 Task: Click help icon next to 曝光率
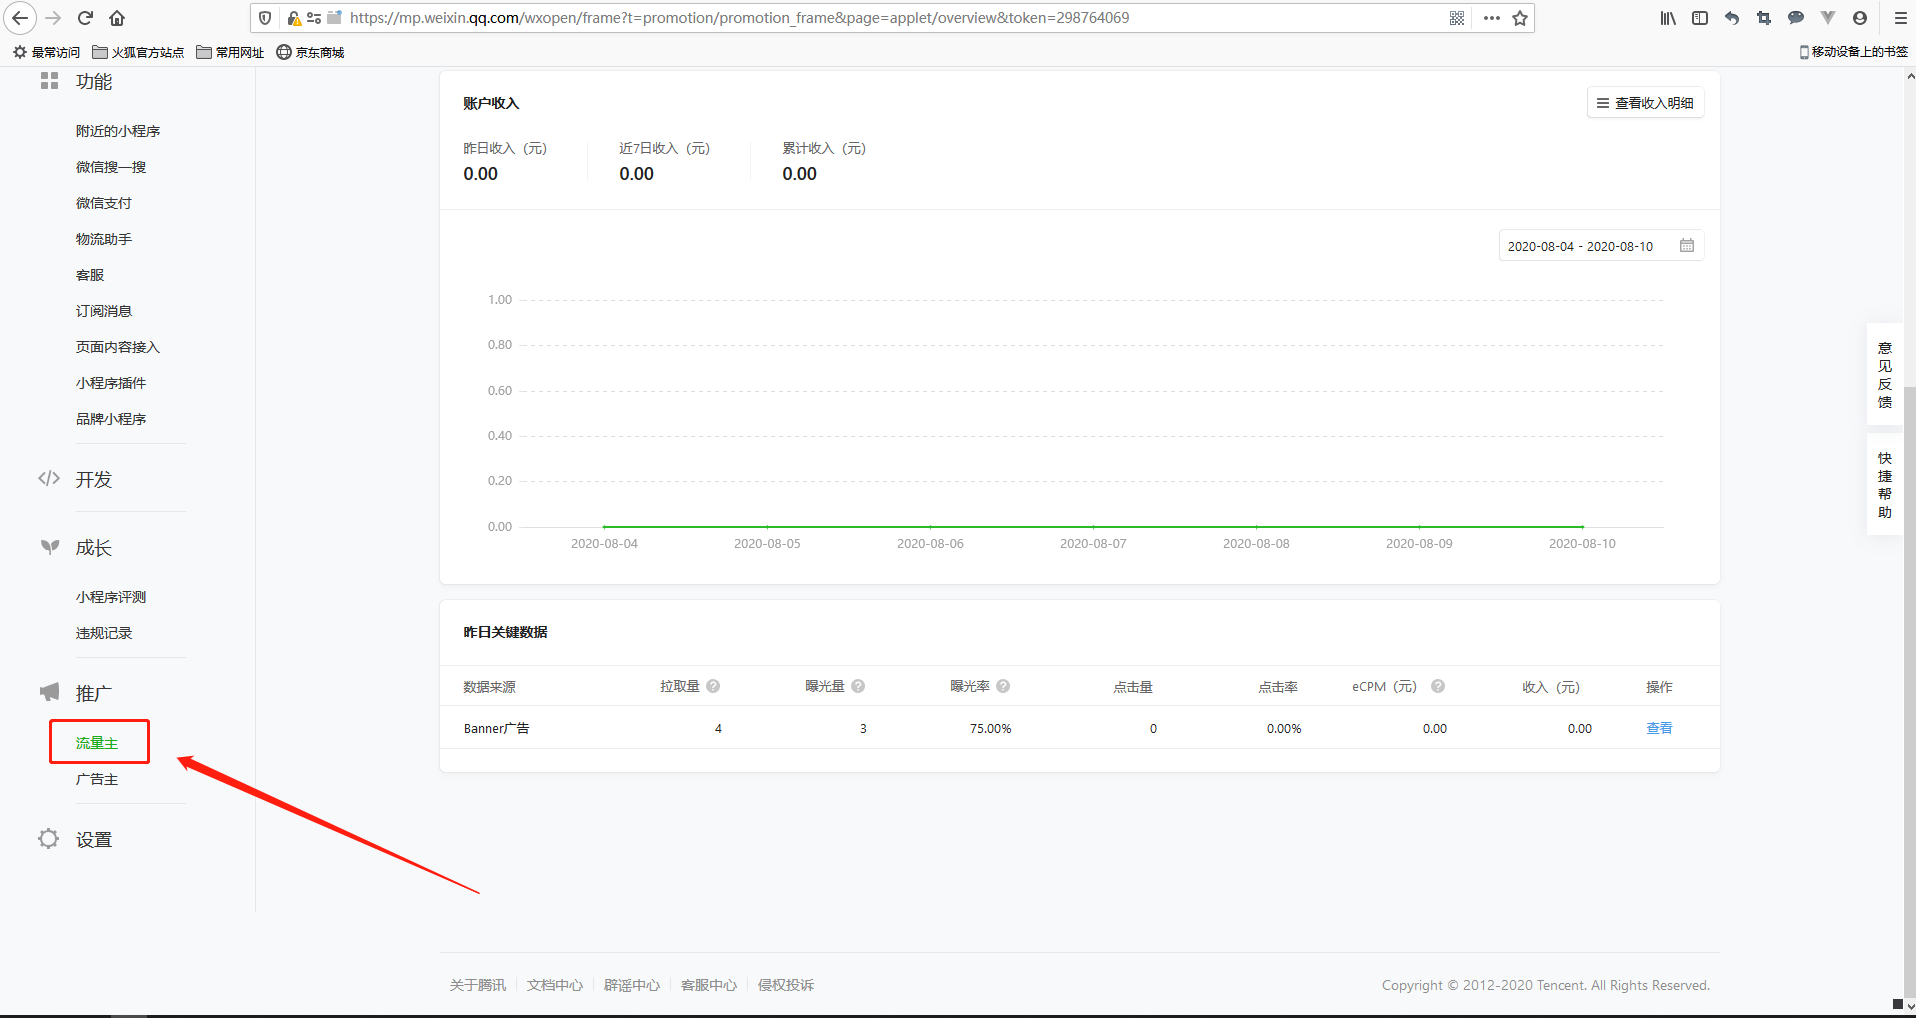[1003, 686]
